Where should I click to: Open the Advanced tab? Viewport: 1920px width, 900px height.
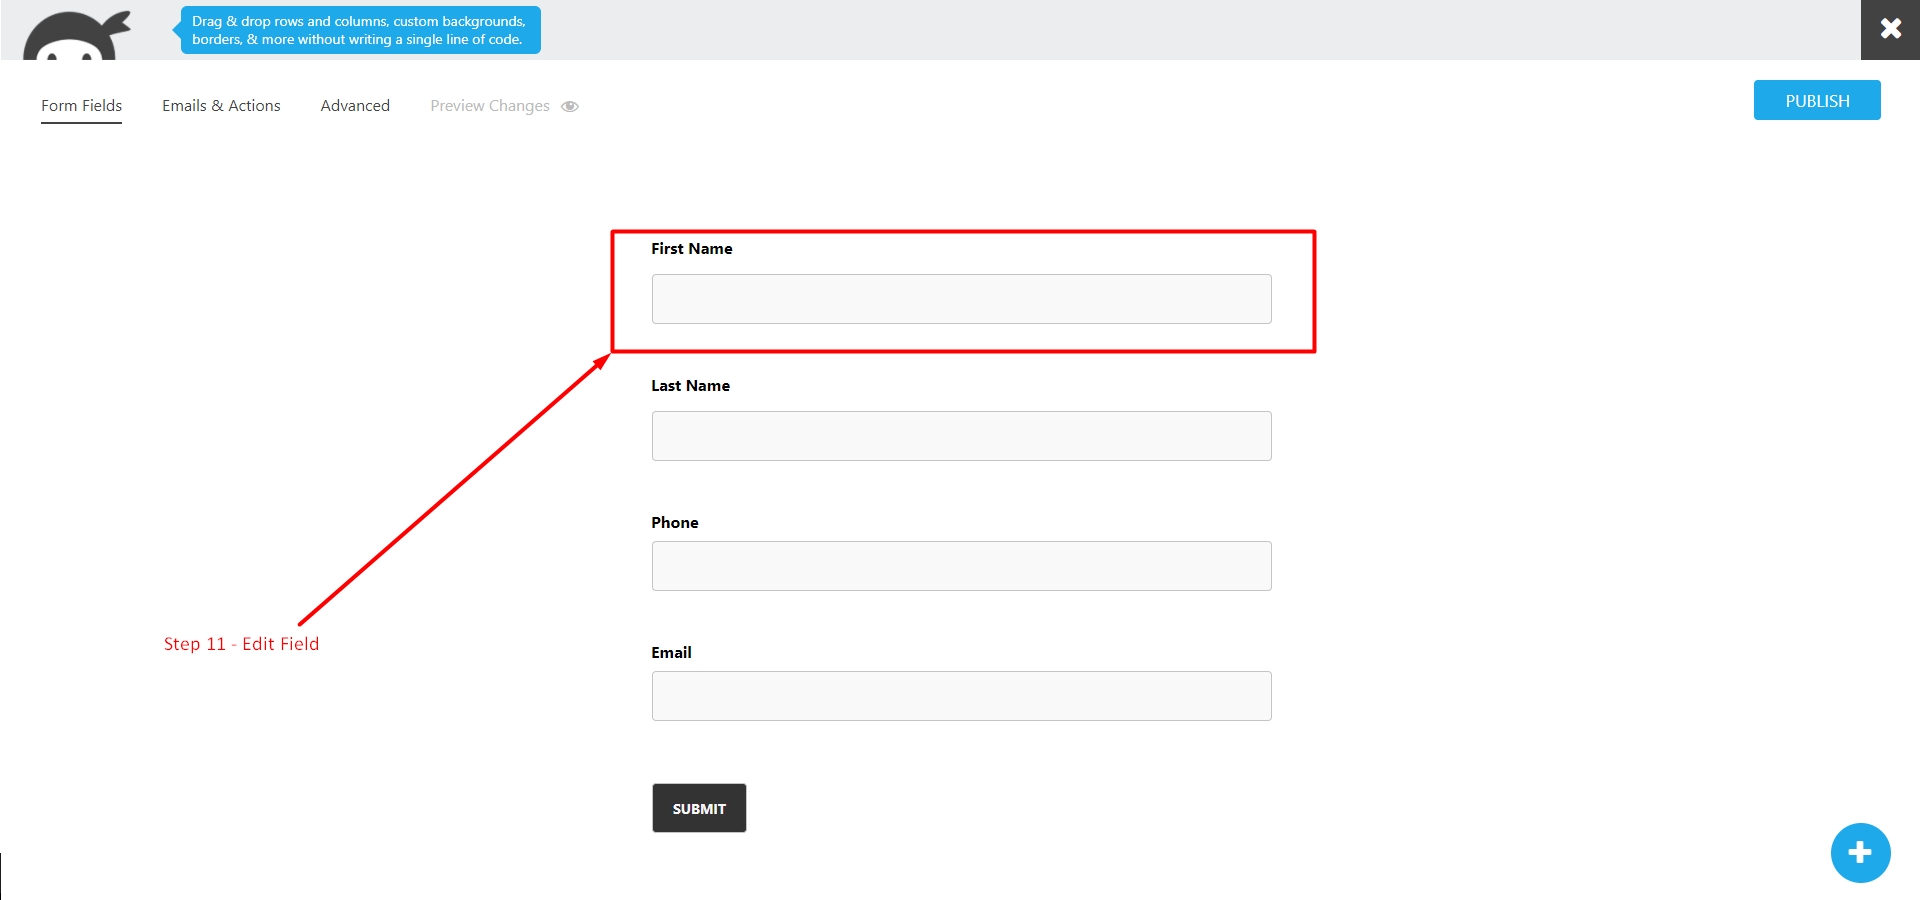pos(355,105)
